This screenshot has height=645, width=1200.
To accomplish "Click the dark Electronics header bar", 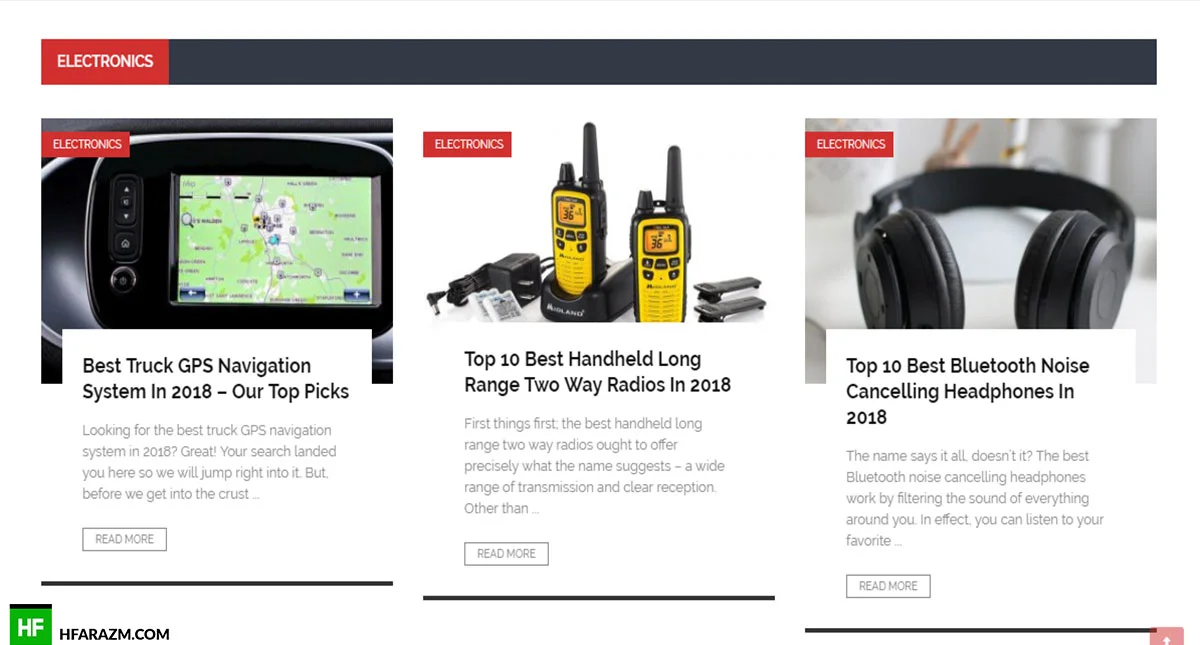I will click(x=663, y=61).
